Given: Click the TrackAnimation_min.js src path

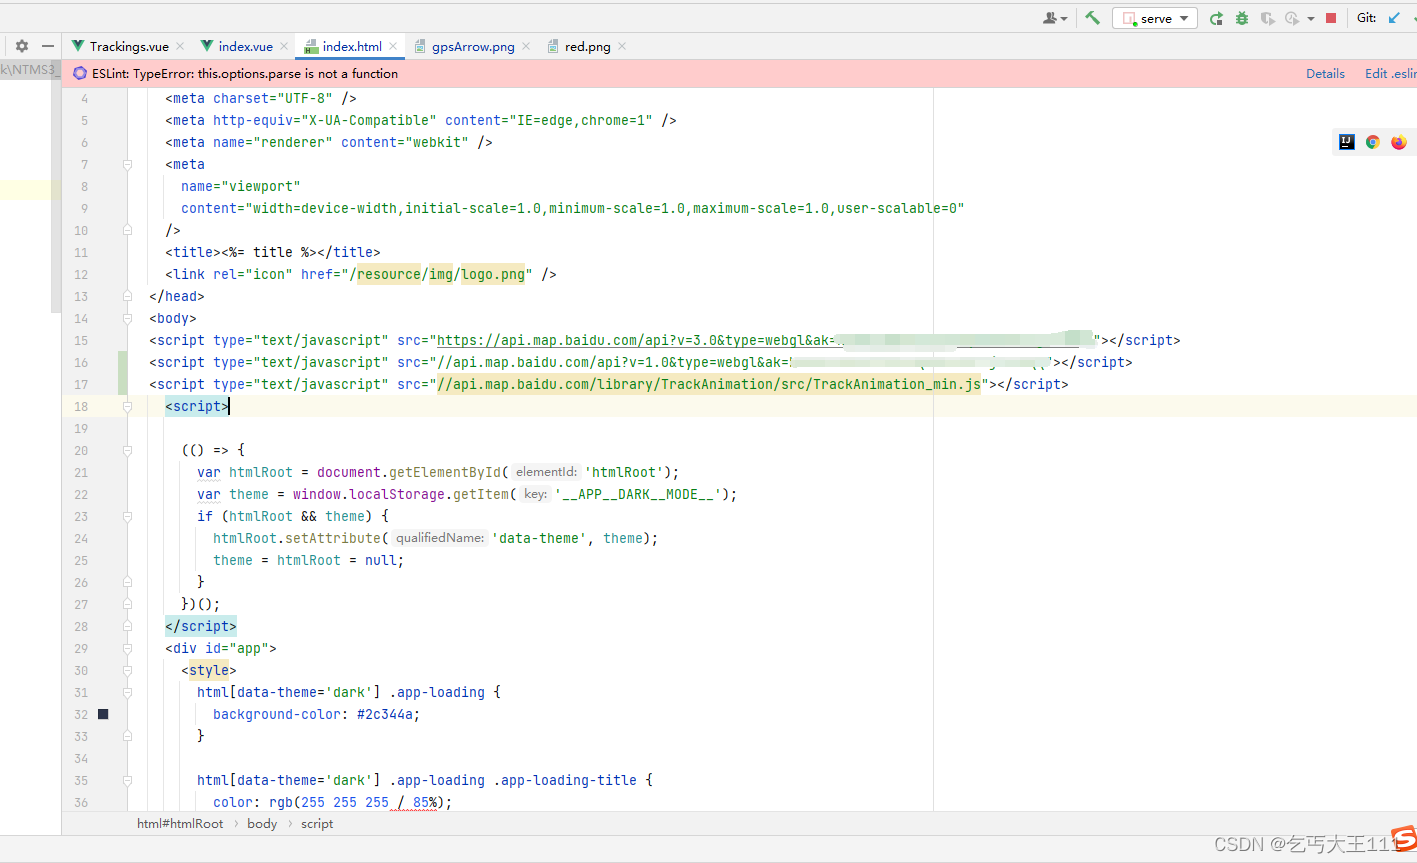Looking at the screenshot, I should 709,384.
